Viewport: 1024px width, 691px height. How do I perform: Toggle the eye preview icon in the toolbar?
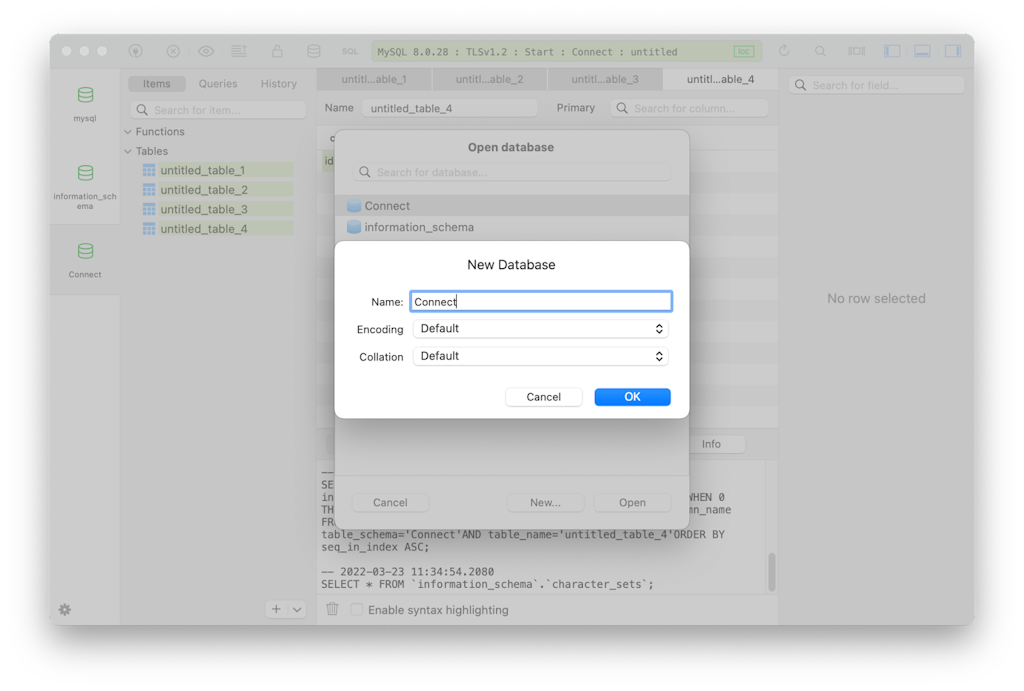[x=205, y=51]
